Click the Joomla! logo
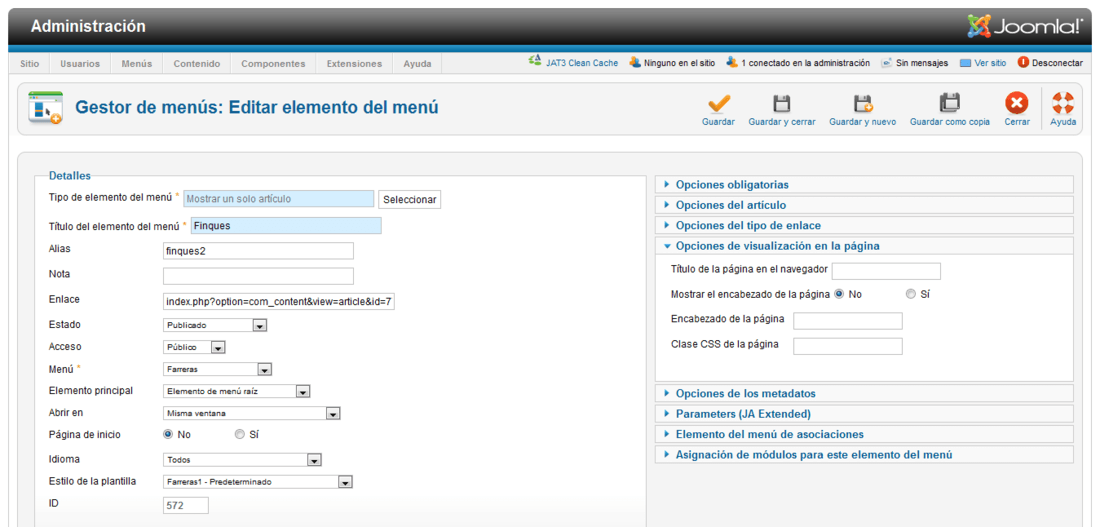Screen dimensions: 1100x527 click(1024, 26)
